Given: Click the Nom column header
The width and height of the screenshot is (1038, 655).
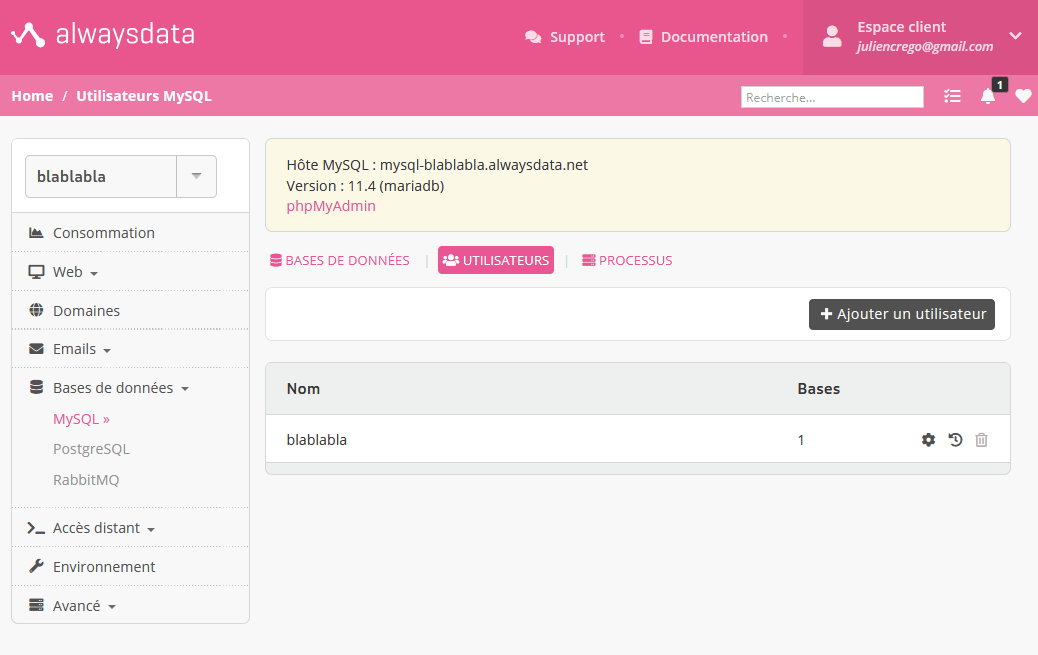Looking at the screenshot, I should point(303,389).
